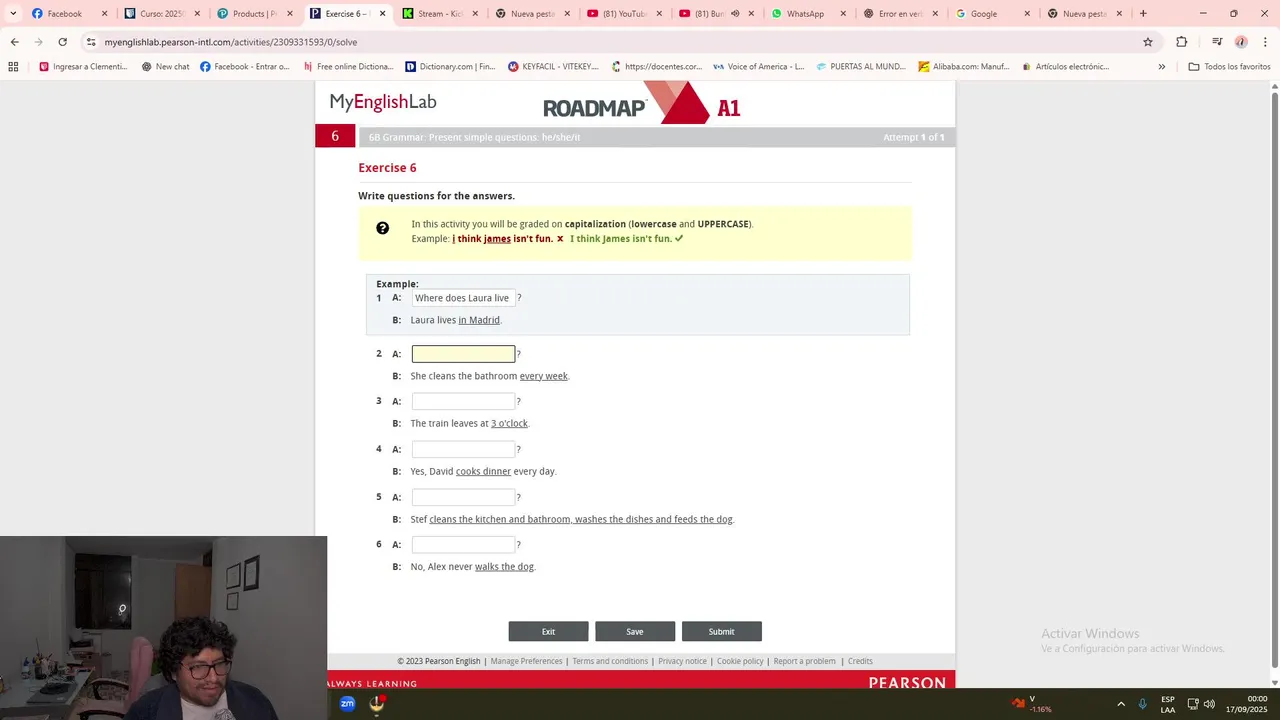Open Manage Preferences link
This screenshot has width=1280, height=720.
click(x=526, y=661)
